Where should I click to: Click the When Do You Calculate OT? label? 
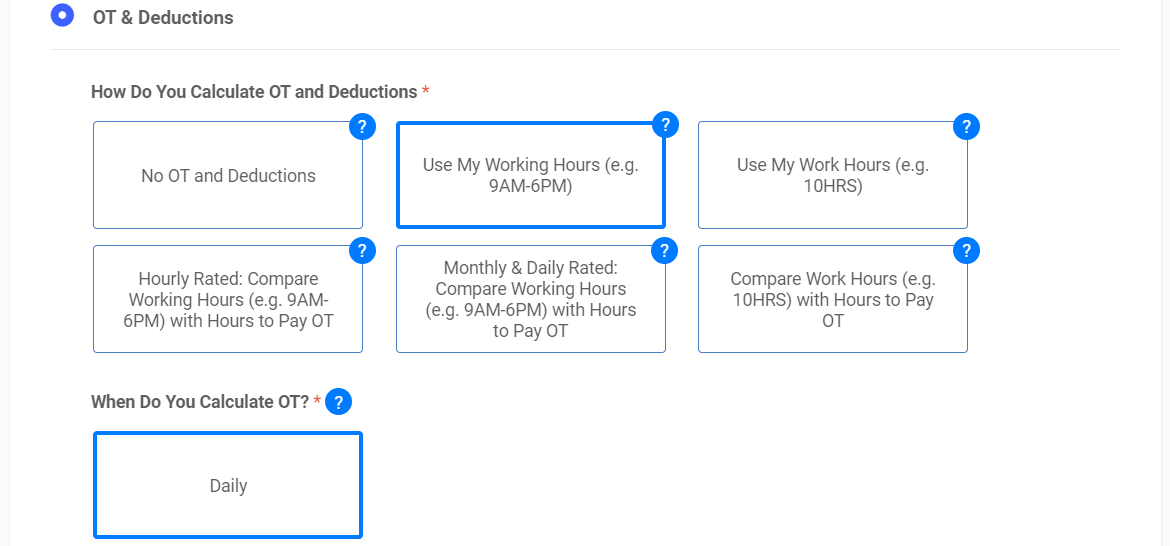200,402
